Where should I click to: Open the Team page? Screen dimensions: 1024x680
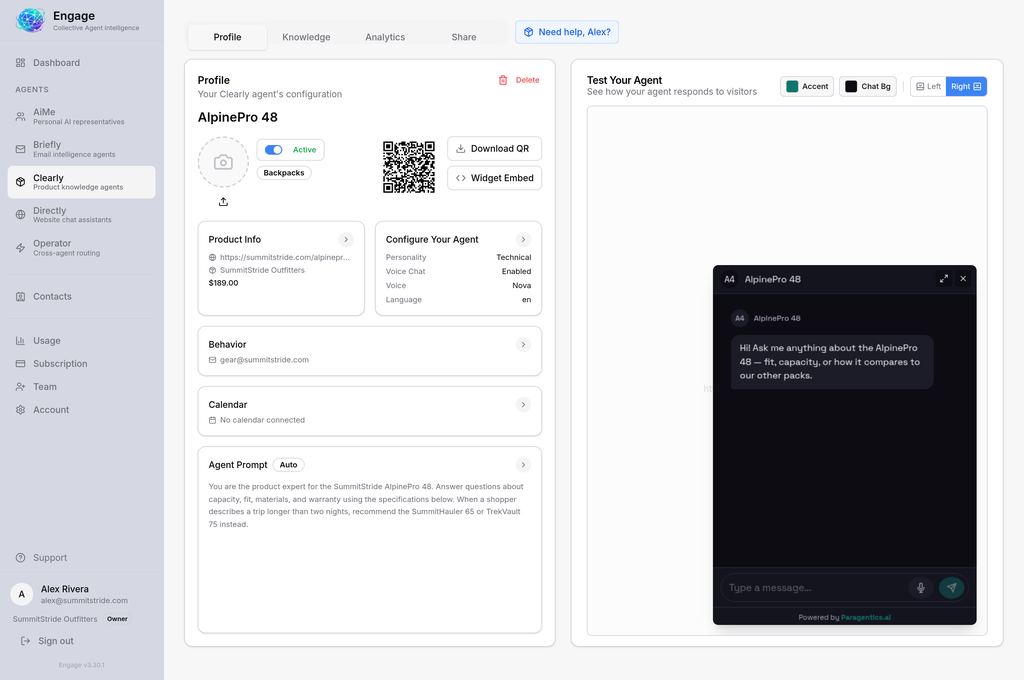(x=81, y=387)
